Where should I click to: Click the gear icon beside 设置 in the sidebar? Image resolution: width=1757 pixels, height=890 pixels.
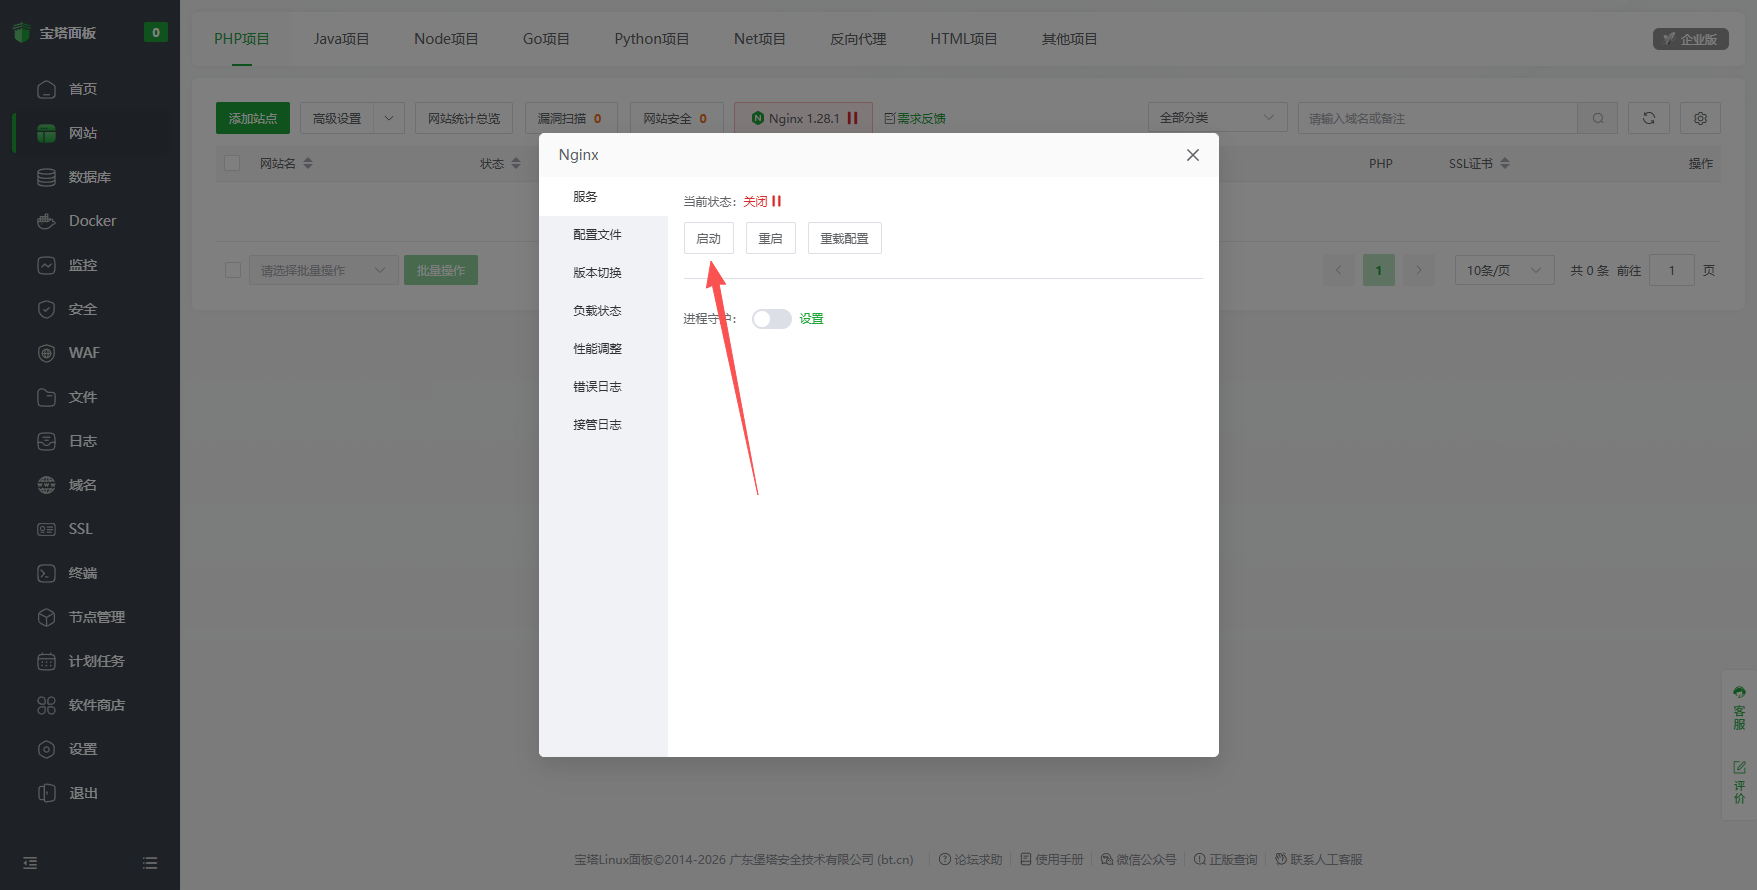click(x=46, y=749)
